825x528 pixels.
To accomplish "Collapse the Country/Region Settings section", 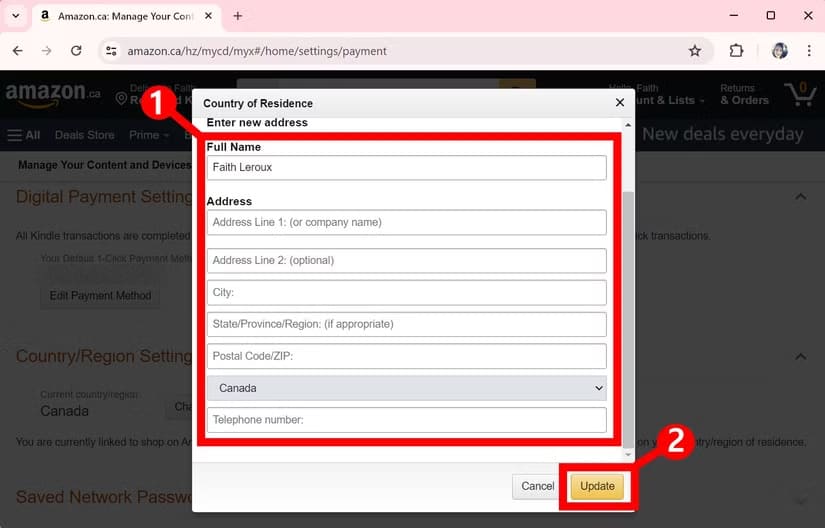I will click(x=801, y=357).
